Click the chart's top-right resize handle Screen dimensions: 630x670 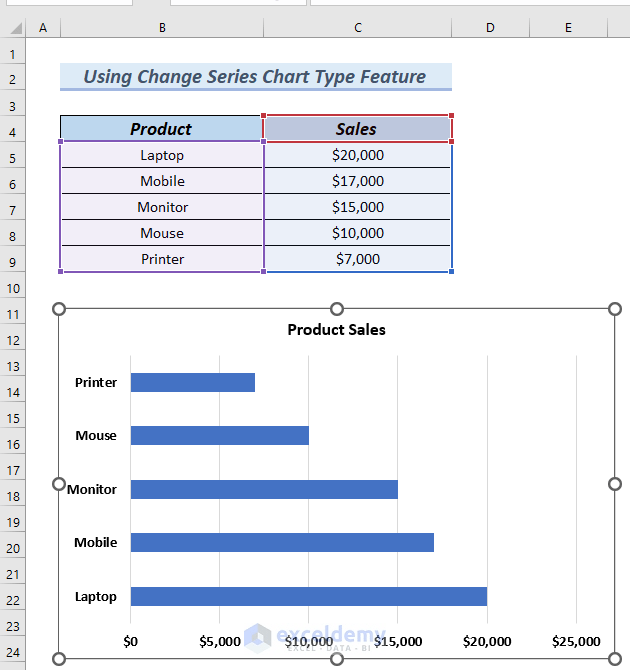[615, 309]
